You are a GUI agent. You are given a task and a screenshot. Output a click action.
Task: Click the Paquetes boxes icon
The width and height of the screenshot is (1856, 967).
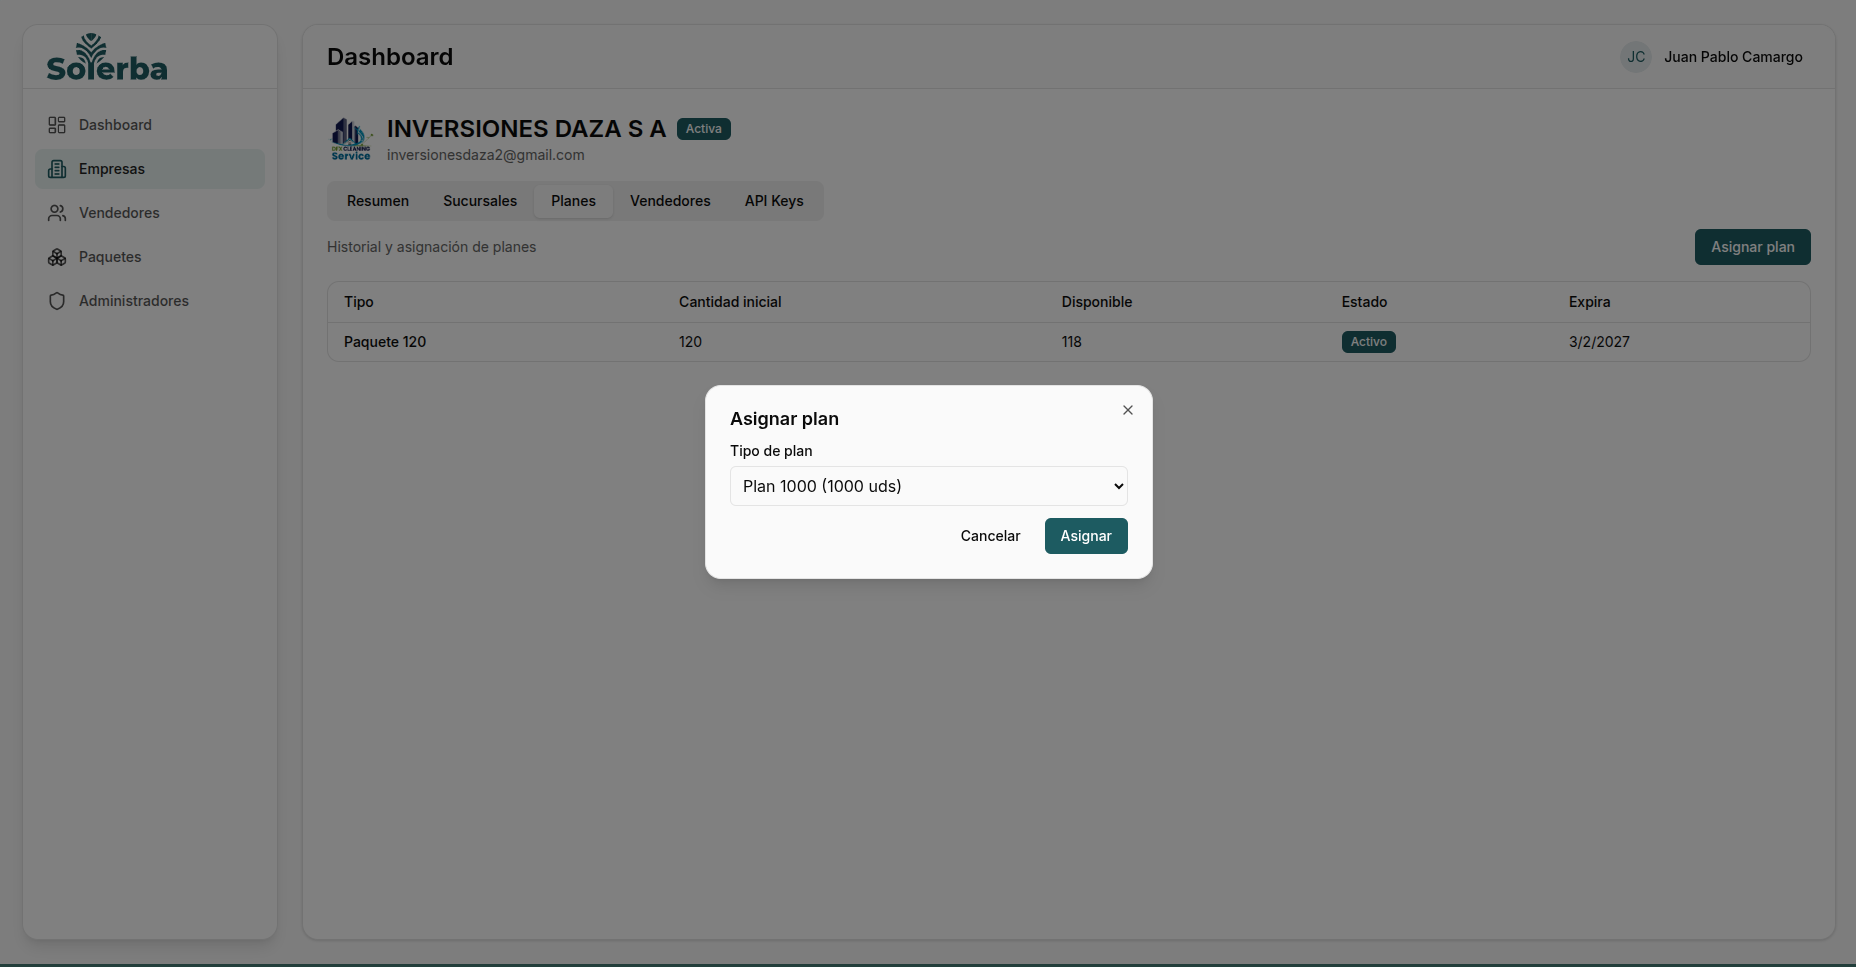[57, 257]
